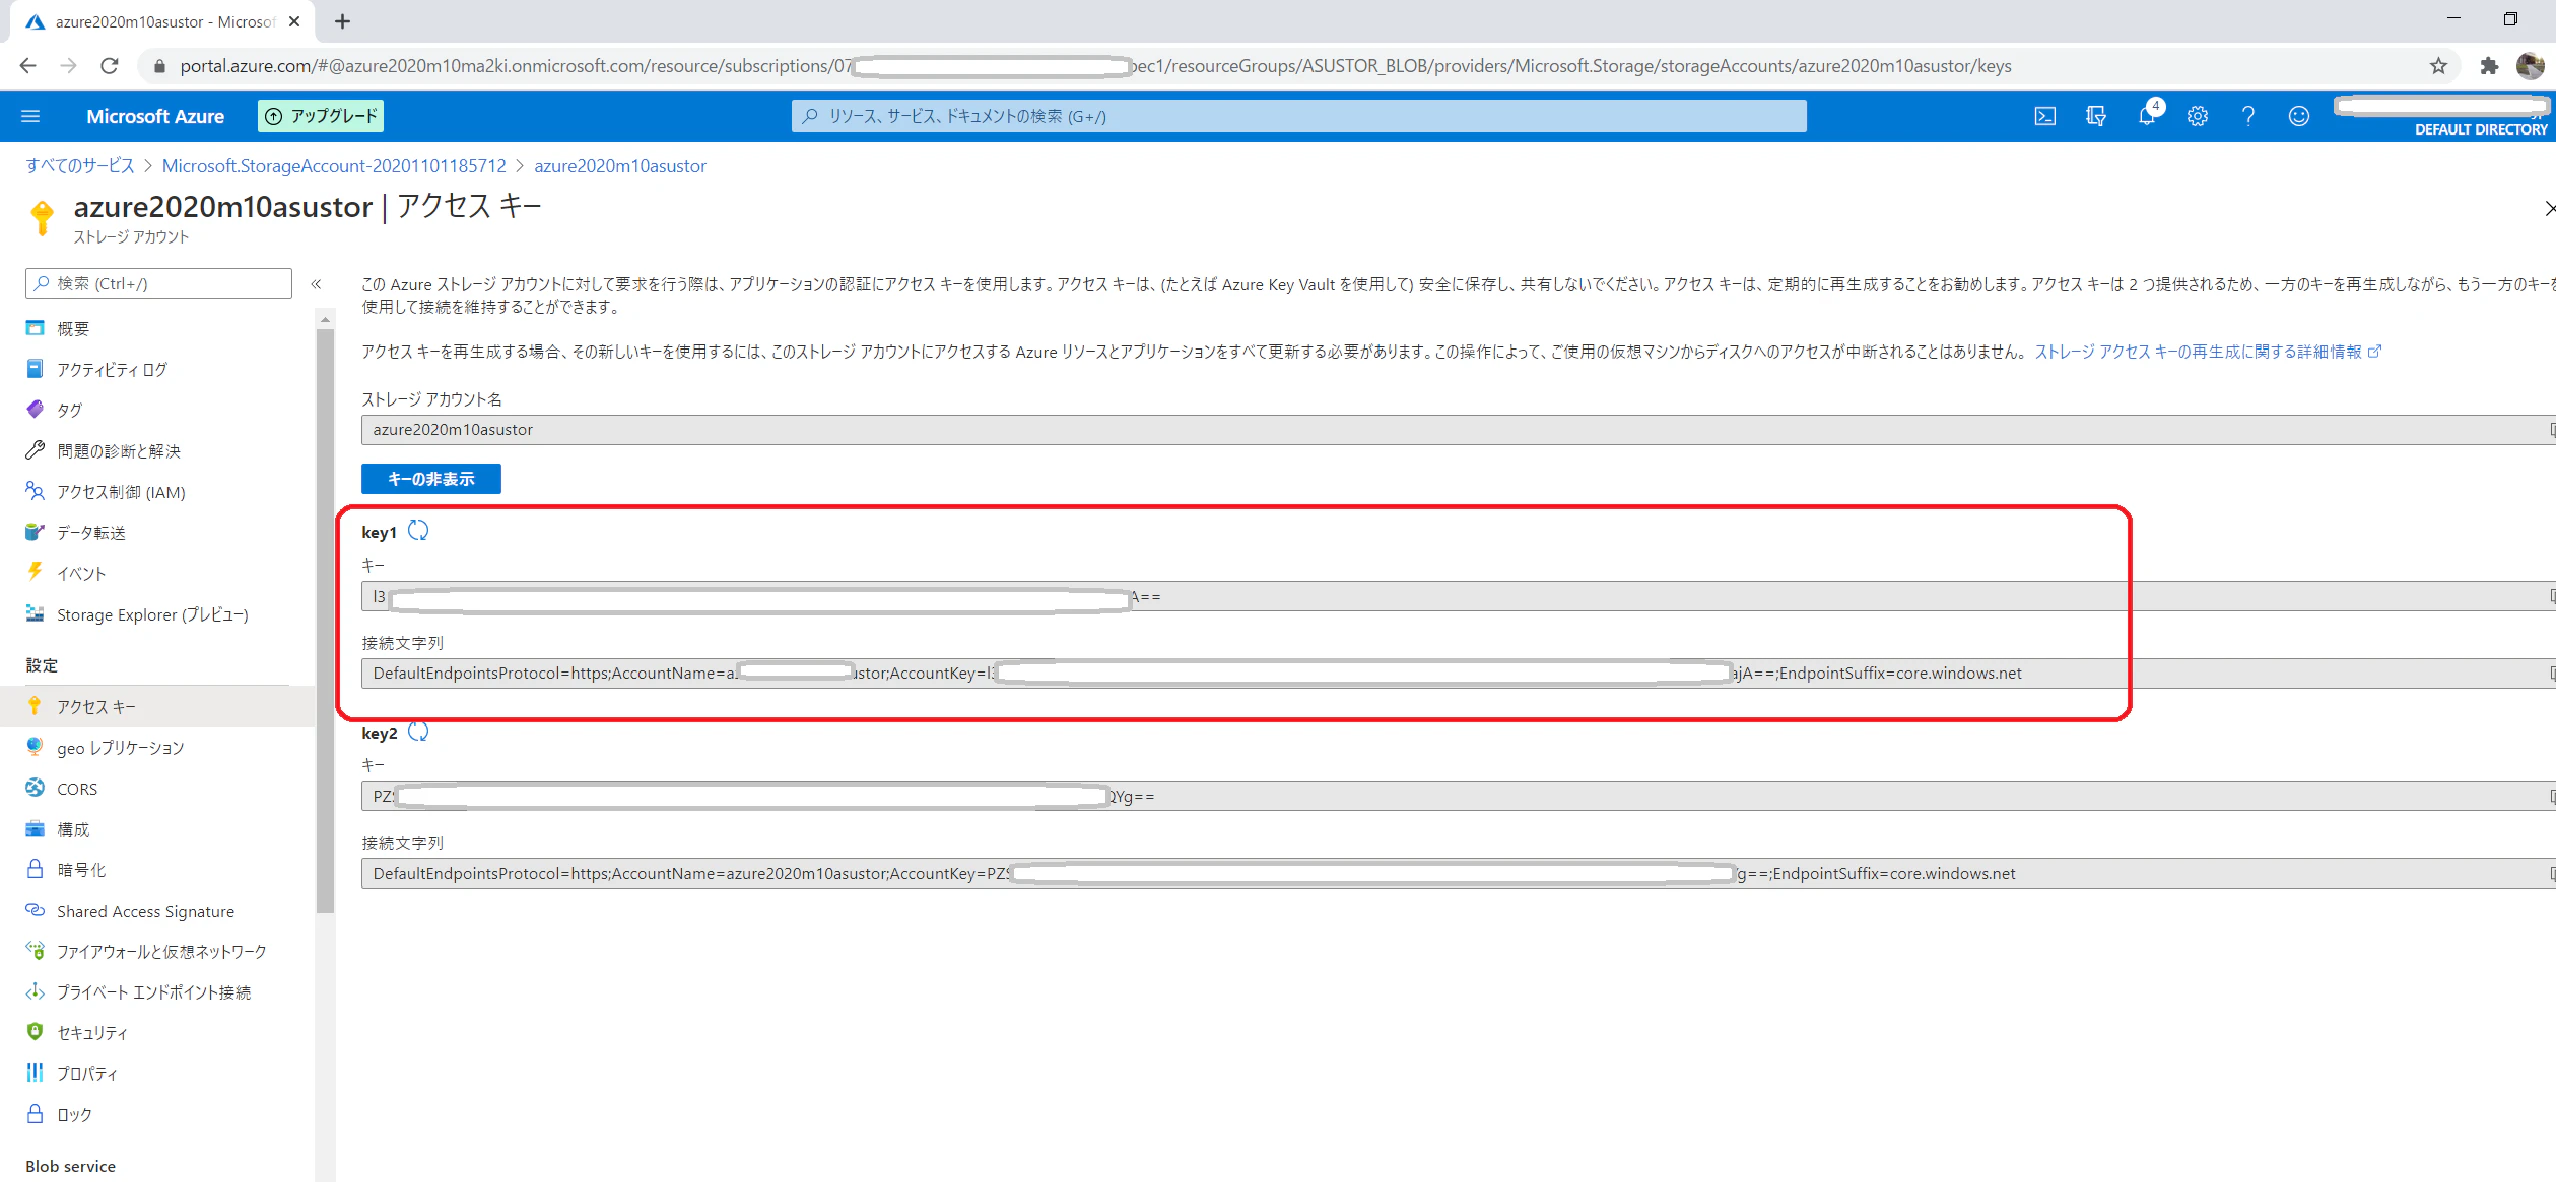Open Cloud Shell from the top bar
Image resolution: width=2556 pixels, height=1182 pixels.
coord(2045,116)
